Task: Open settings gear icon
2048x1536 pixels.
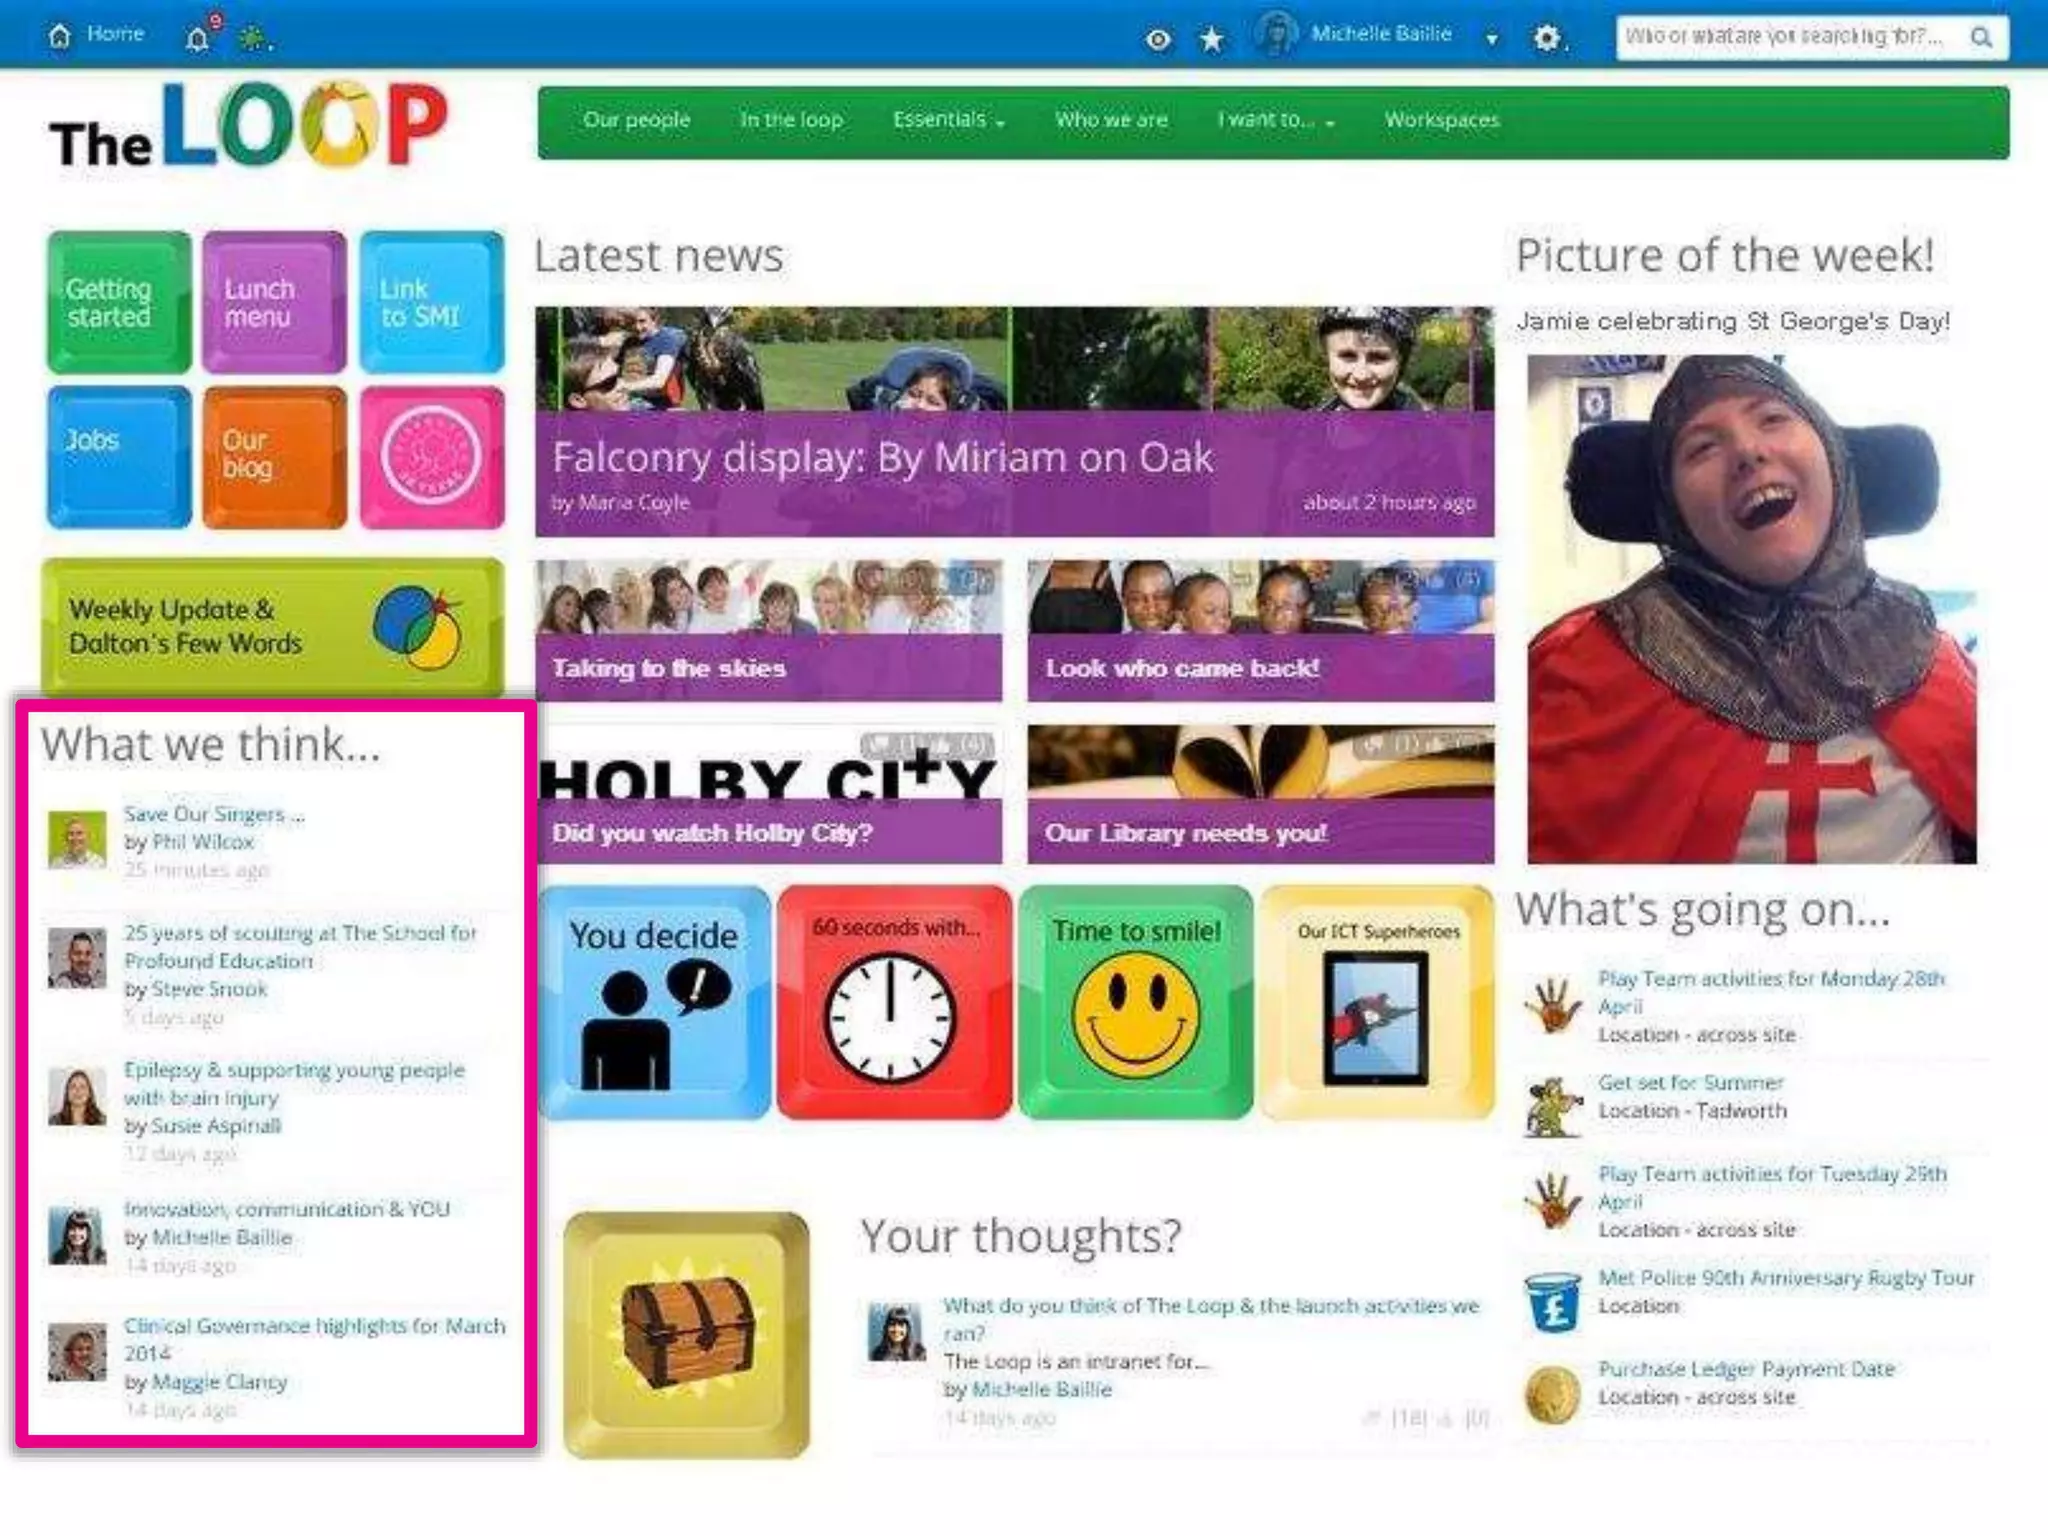Action: pos(1546,38)
